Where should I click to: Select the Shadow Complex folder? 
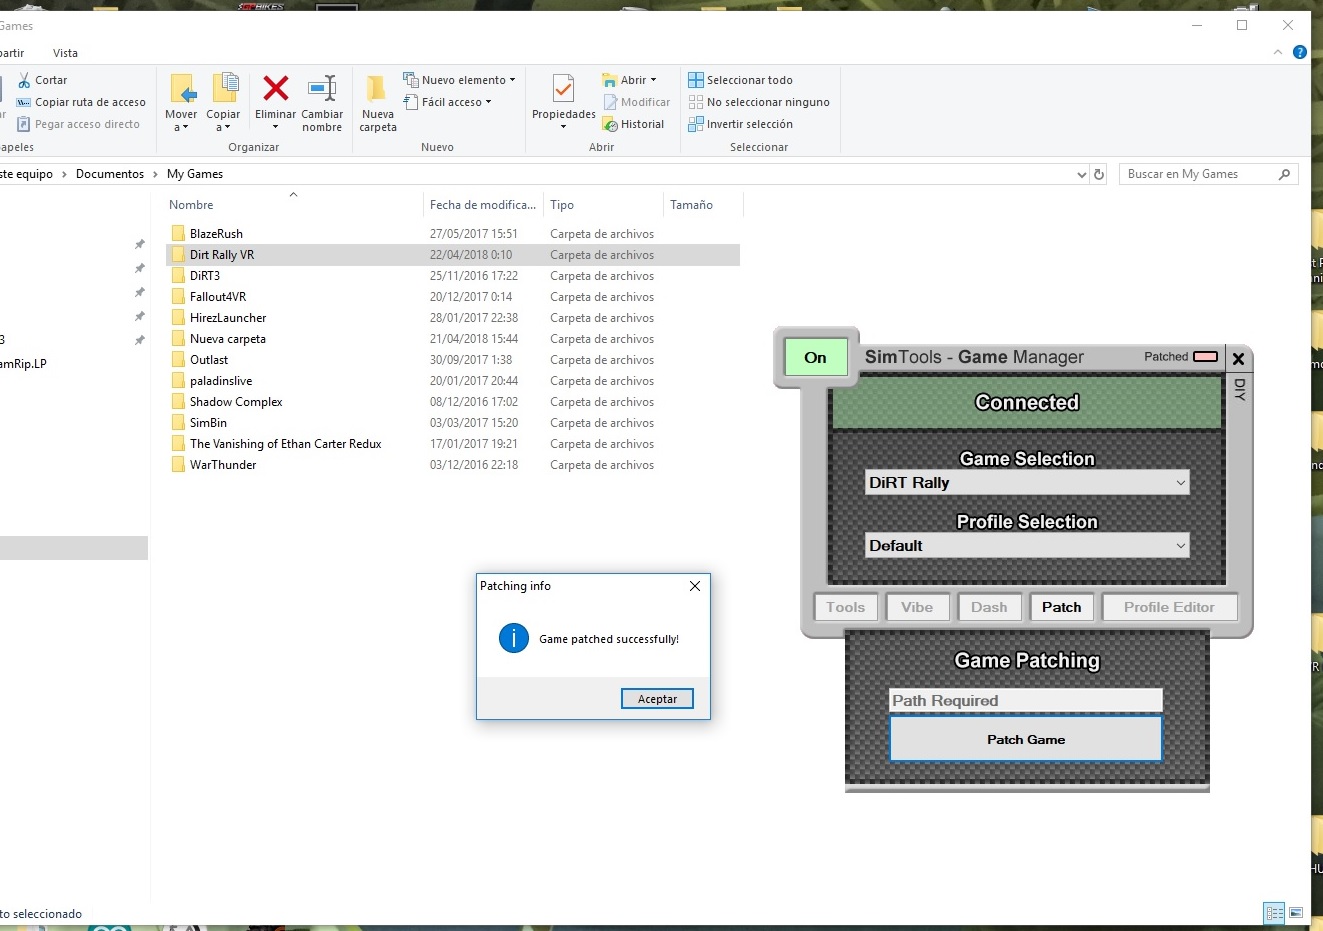pyautogui.click(x=236, y=402)
